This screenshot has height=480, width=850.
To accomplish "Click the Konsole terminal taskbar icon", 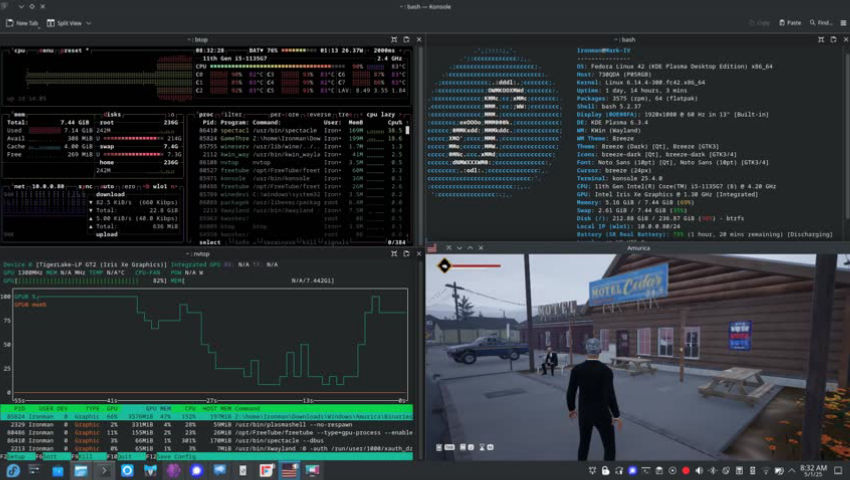I will (x=104, y=471).
